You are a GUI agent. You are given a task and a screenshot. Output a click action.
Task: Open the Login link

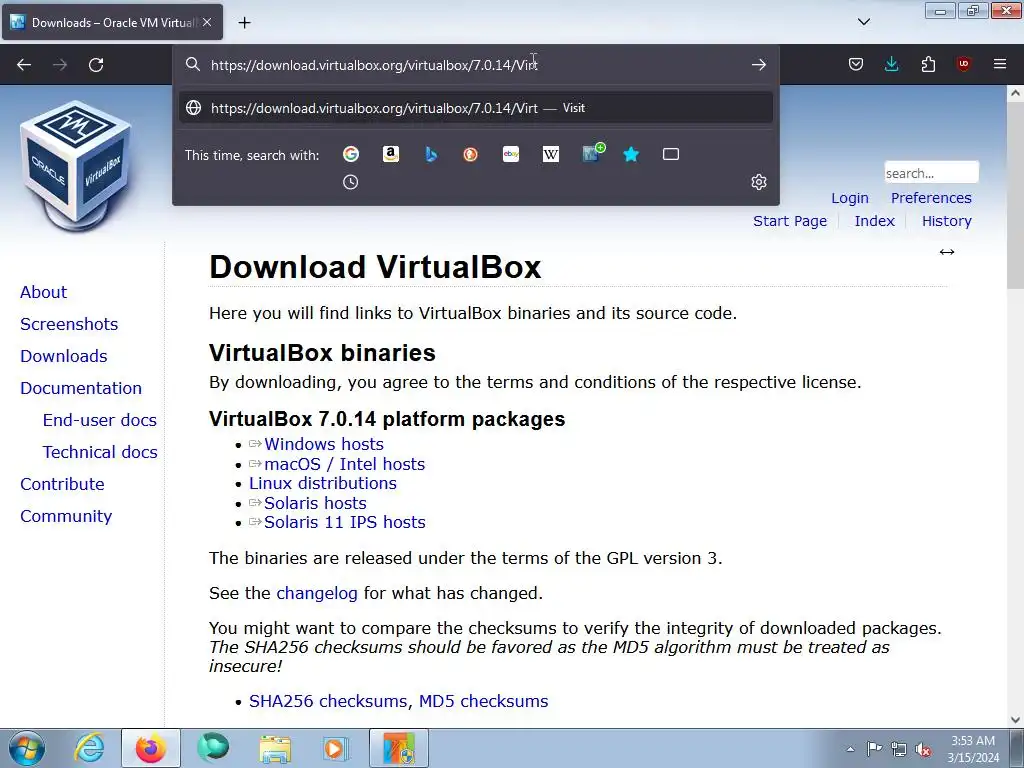tap(850, 198)
